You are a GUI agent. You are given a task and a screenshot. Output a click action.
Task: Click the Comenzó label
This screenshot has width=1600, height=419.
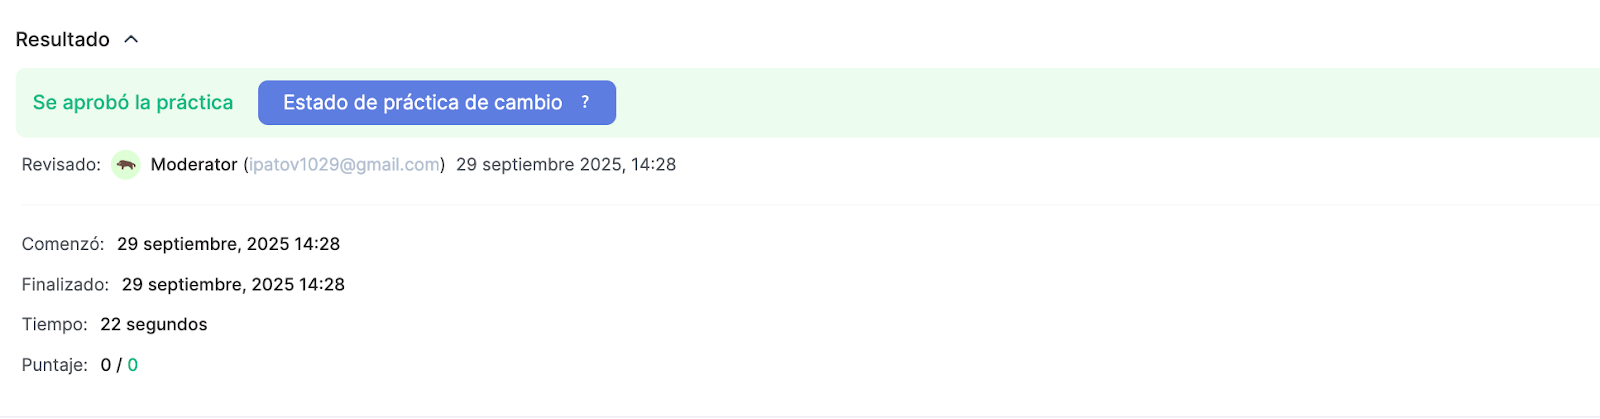(x=62, y=244)
